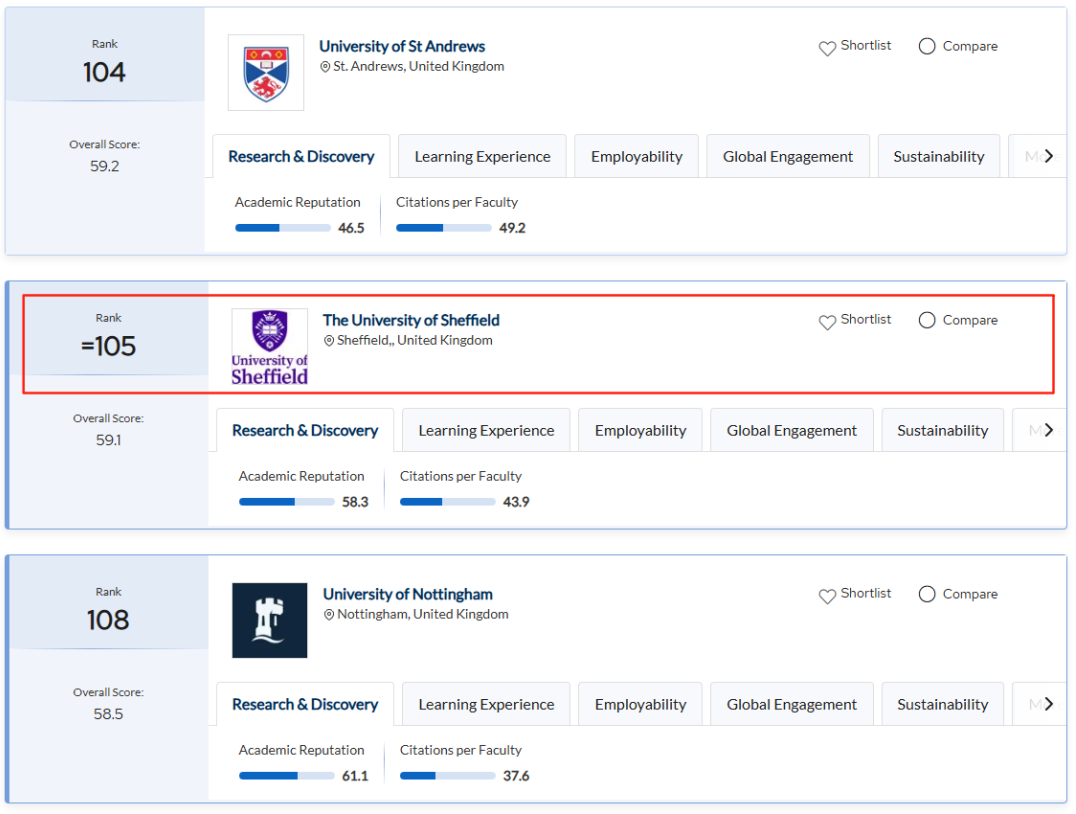The height and width of the screenshot is (814, 1076).
Task: View Nottingham Global Engagement tab
Action: tap(792, 704)
